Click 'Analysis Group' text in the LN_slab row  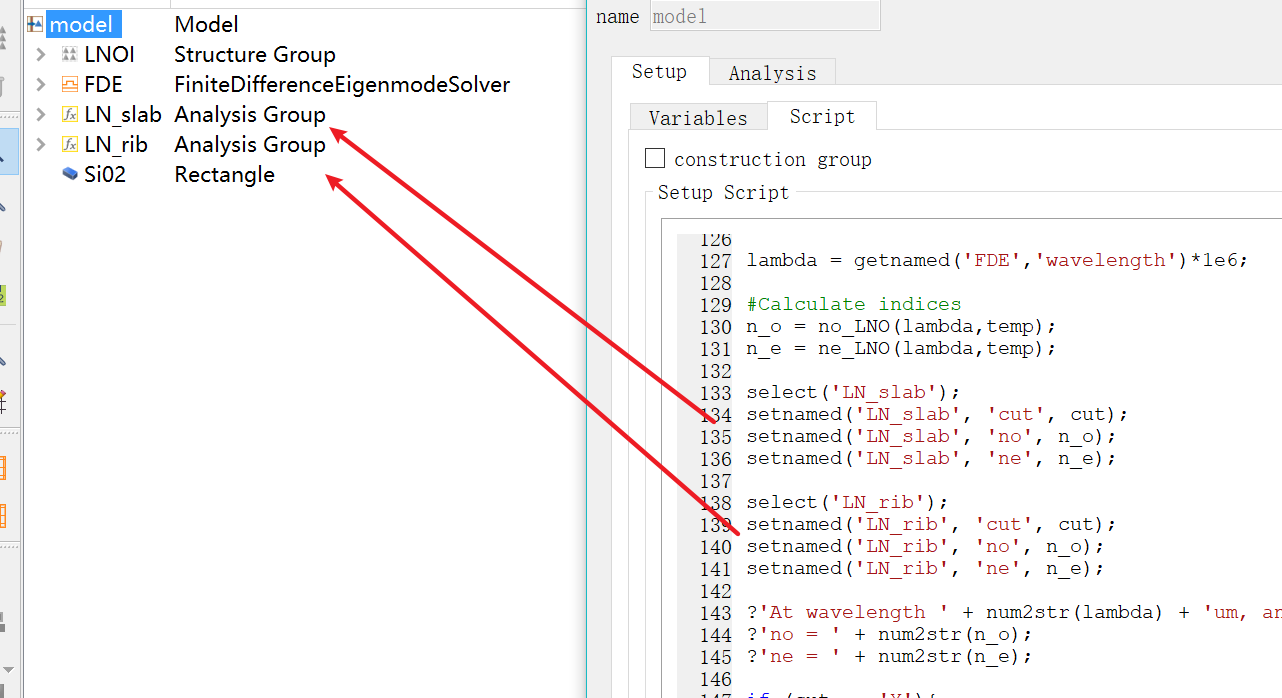[x=250, y=114]
